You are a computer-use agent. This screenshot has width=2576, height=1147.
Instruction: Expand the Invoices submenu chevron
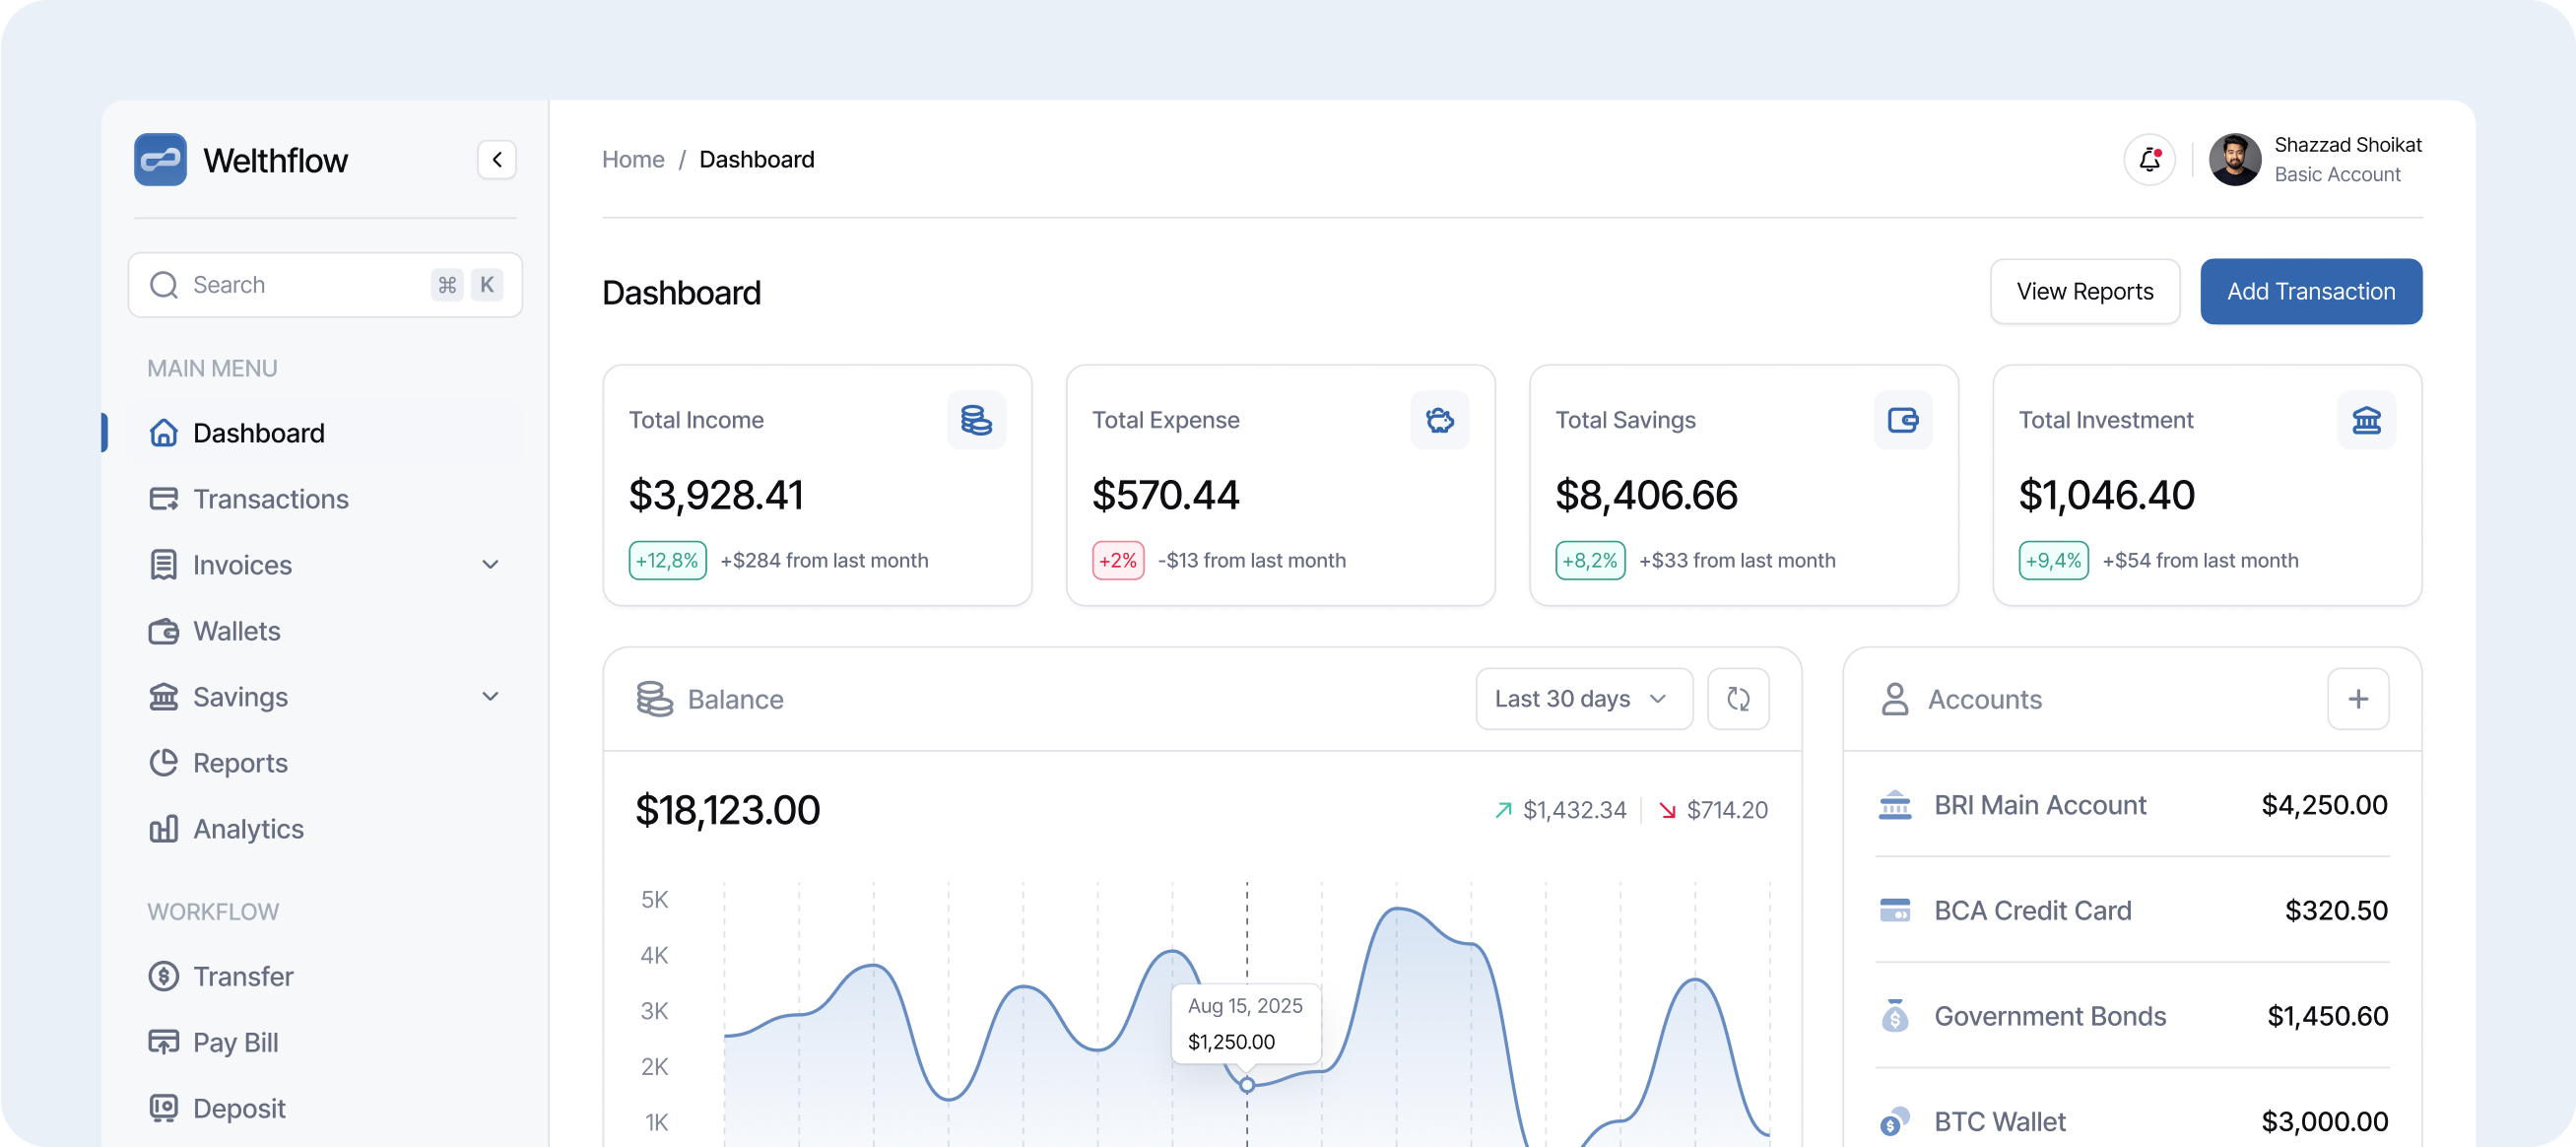(490, 565)
